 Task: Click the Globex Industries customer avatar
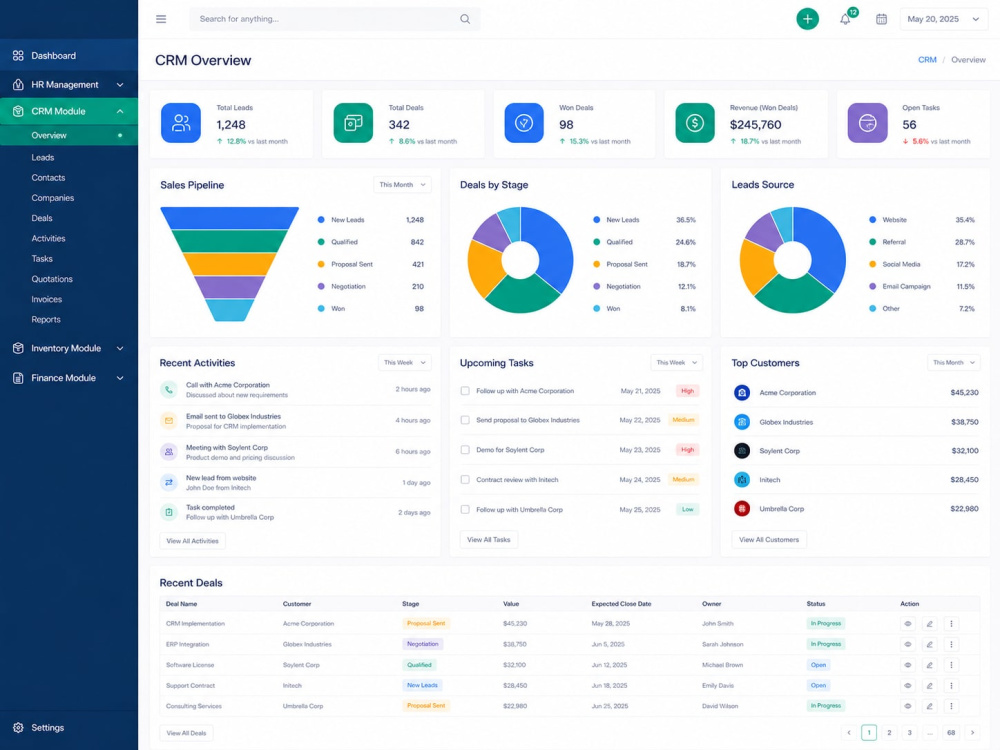(x=742, y=422)
